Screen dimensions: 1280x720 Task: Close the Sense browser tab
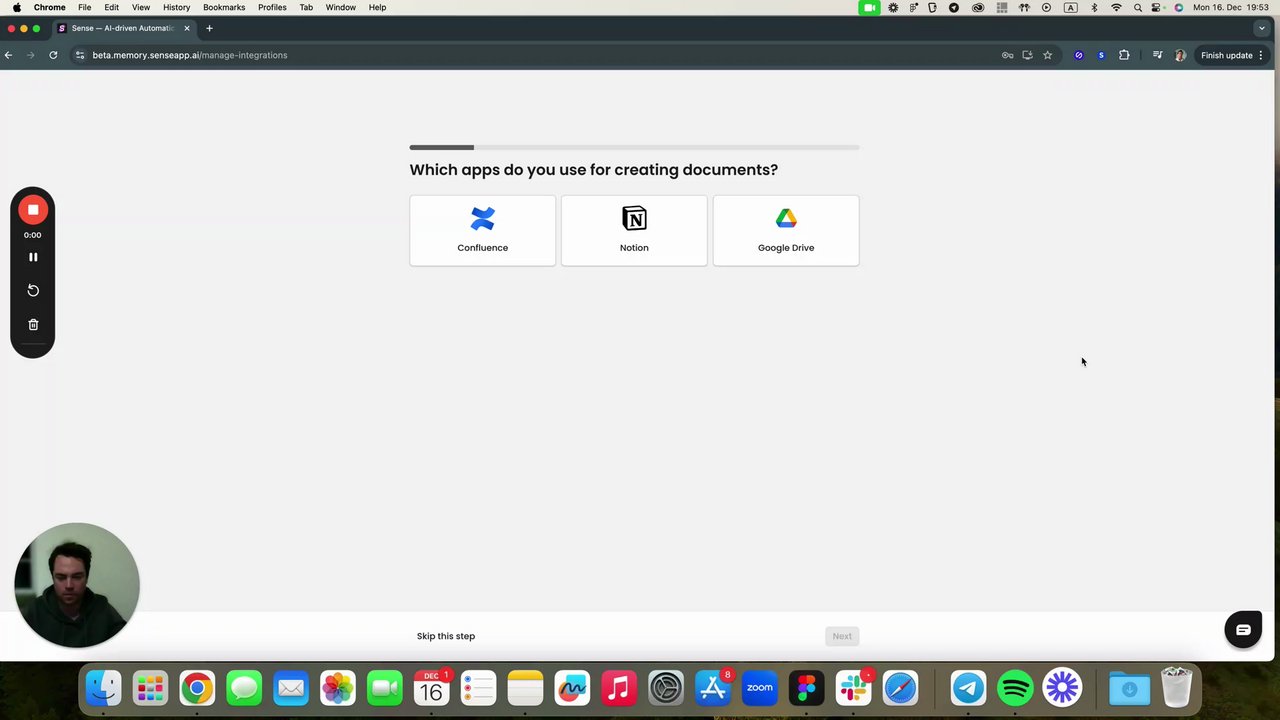tap(186, 28)
